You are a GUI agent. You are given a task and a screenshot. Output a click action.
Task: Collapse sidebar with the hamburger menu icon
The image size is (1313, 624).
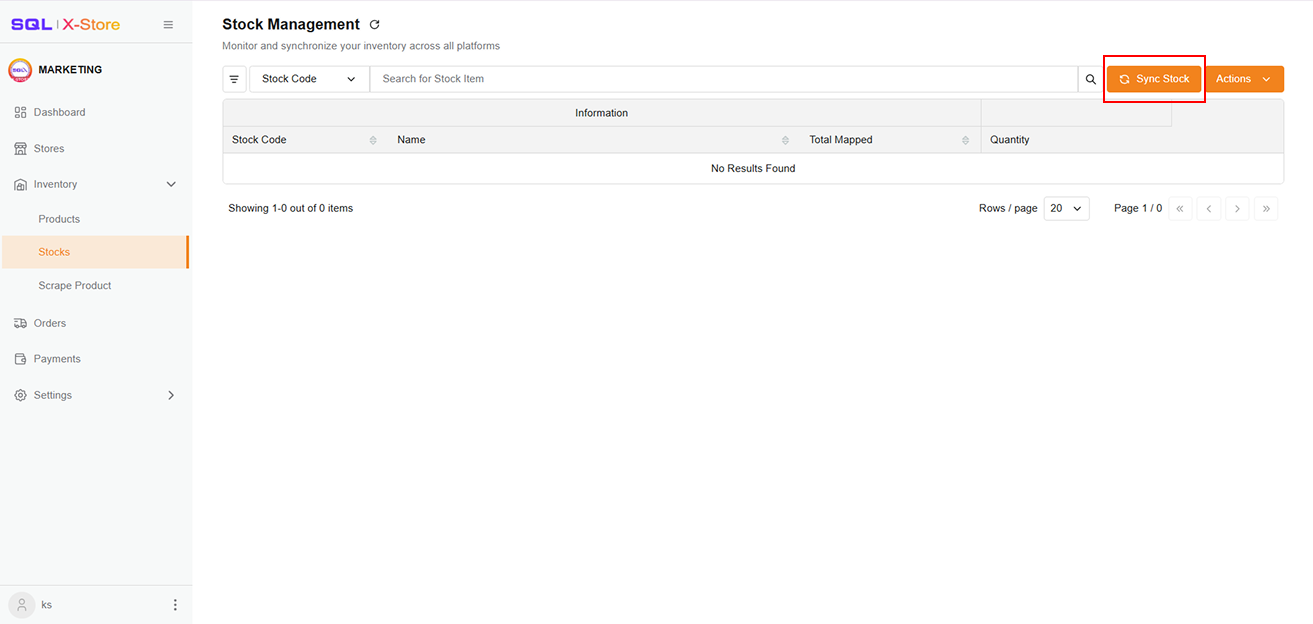tap(168, 25)
